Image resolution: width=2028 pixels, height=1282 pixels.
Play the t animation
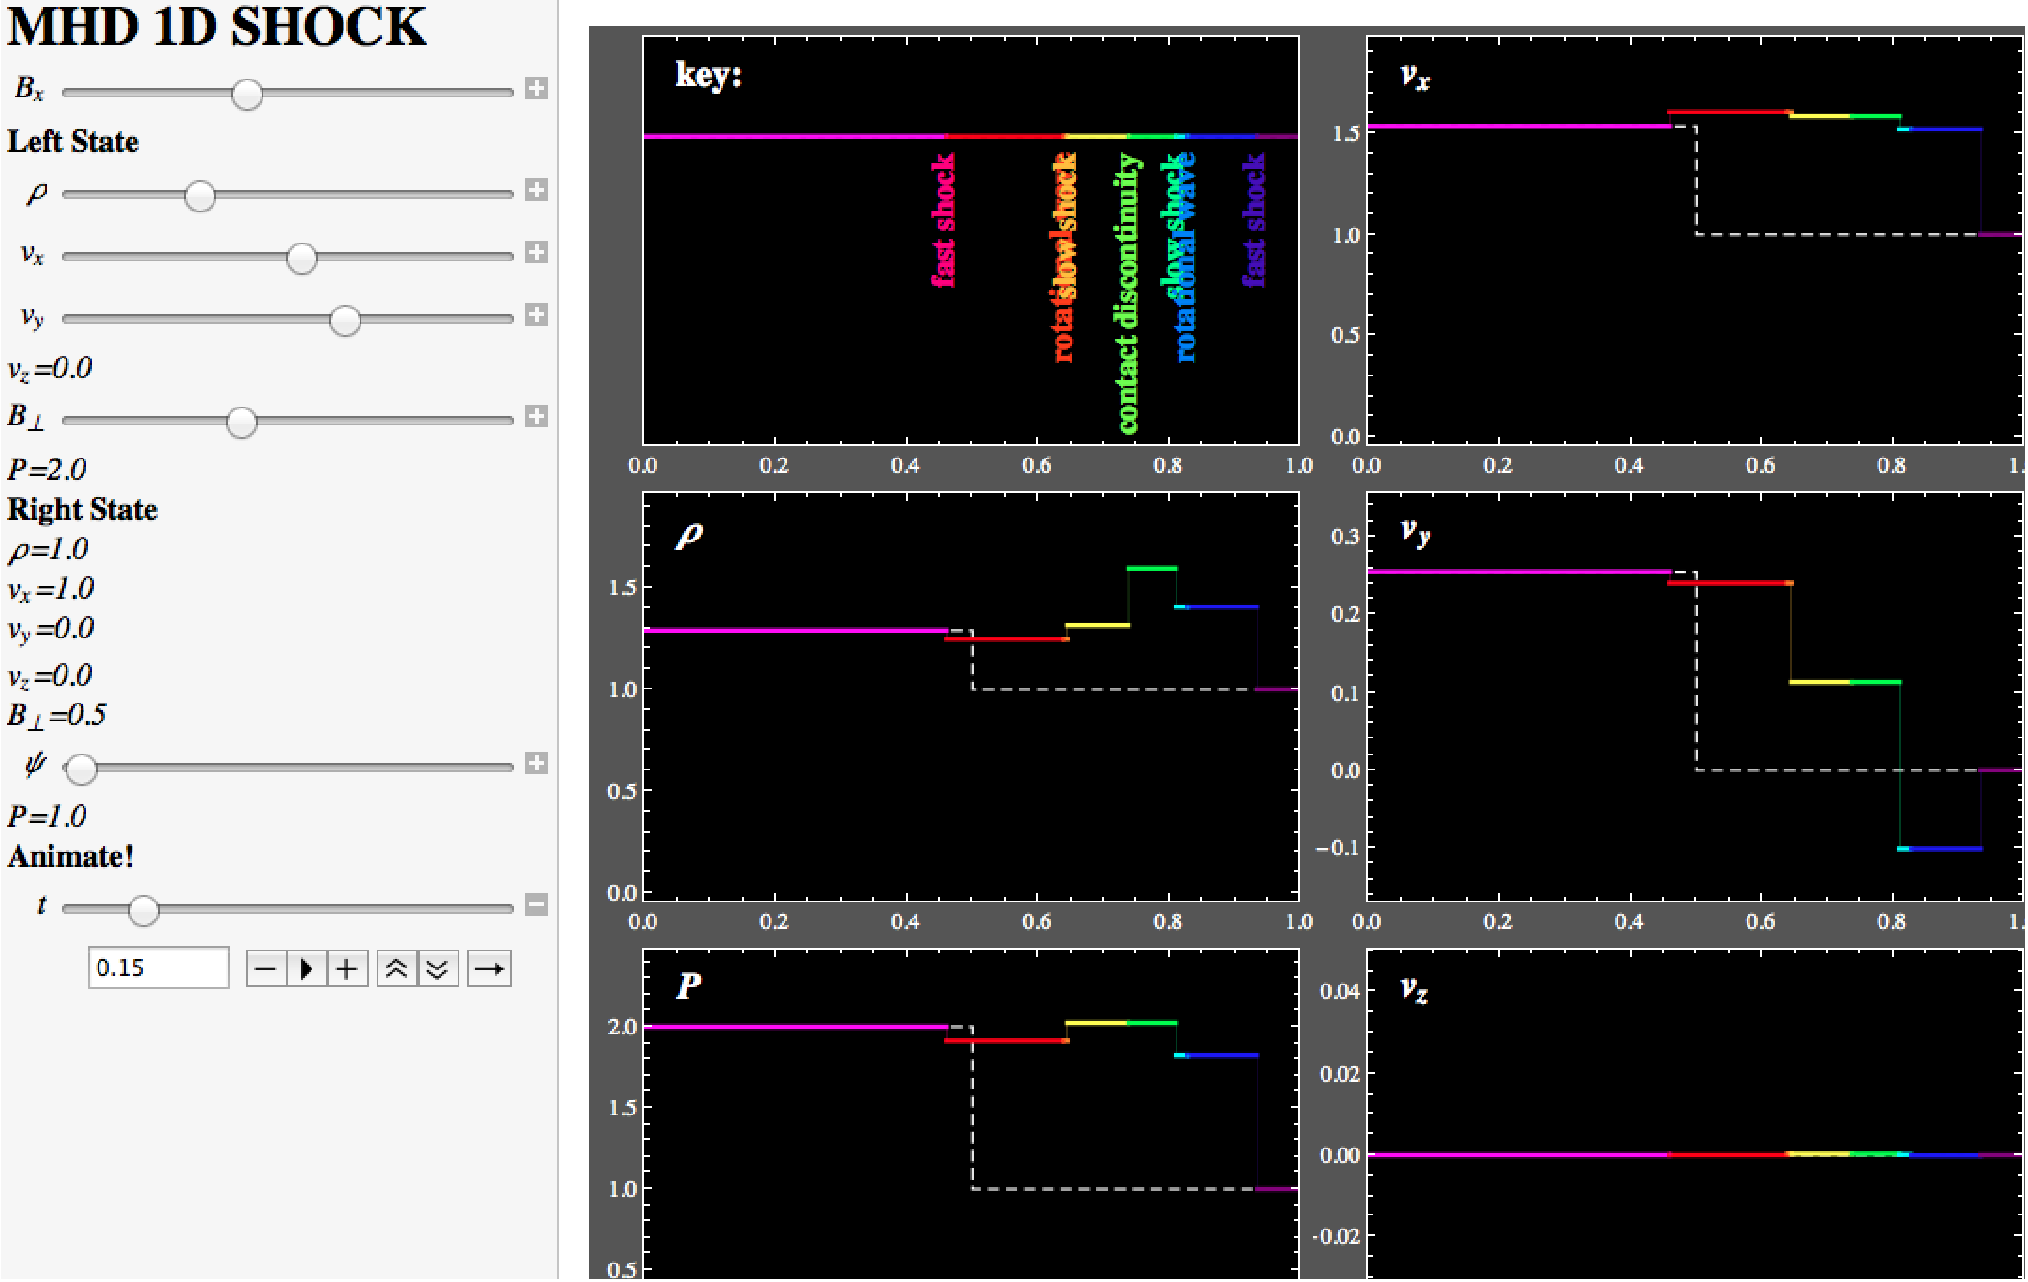point(307,968)
